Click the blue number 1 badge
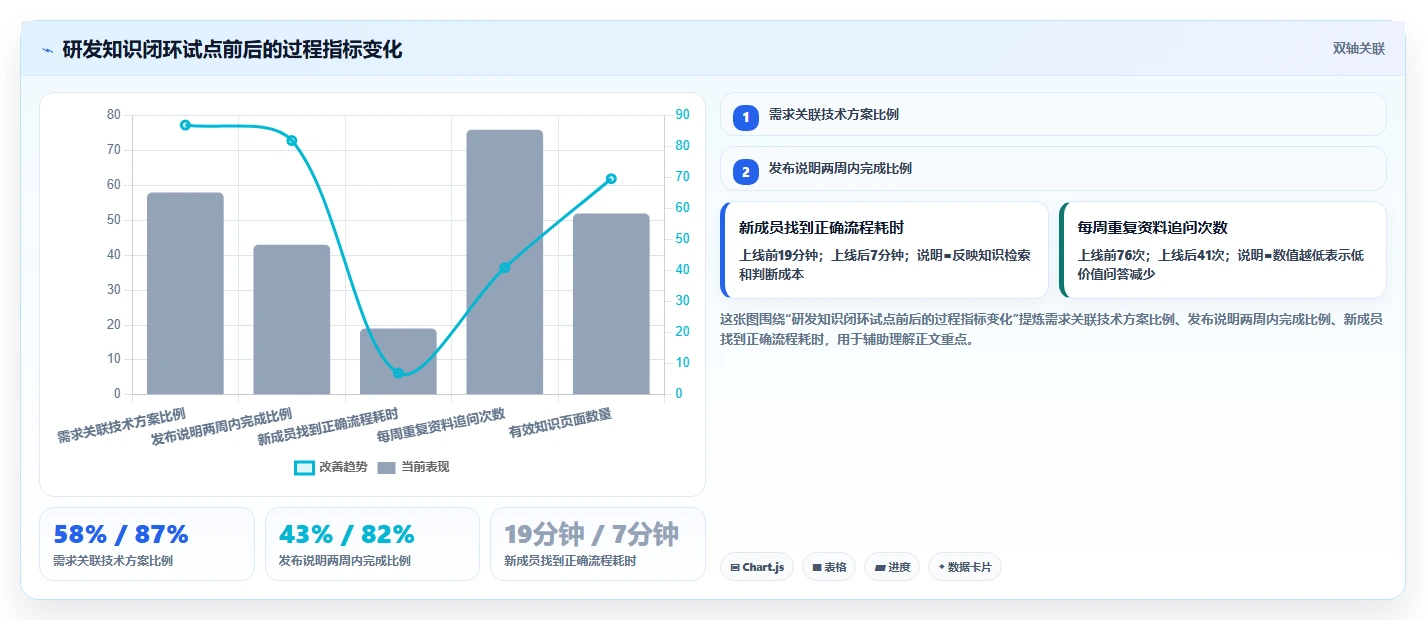The height and width of the screenshot is (620, 1426). 745,117
